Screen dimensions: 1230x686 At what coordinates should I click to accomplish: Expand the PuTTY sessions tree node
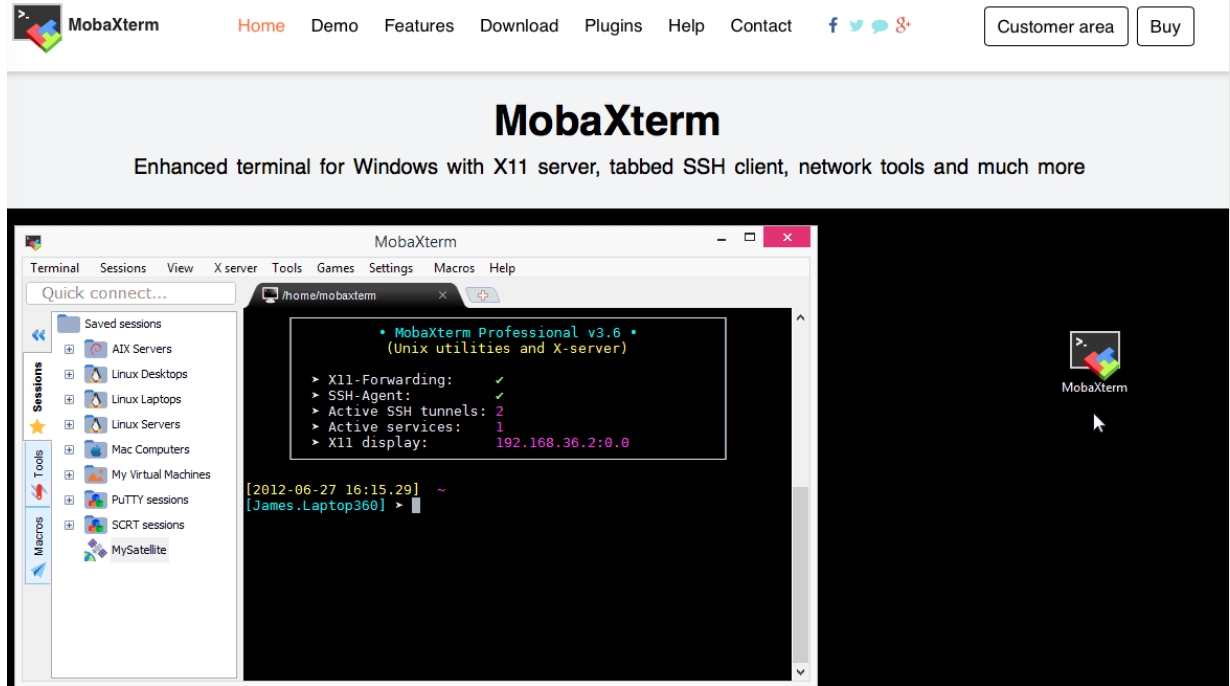[x=69, y=499]
